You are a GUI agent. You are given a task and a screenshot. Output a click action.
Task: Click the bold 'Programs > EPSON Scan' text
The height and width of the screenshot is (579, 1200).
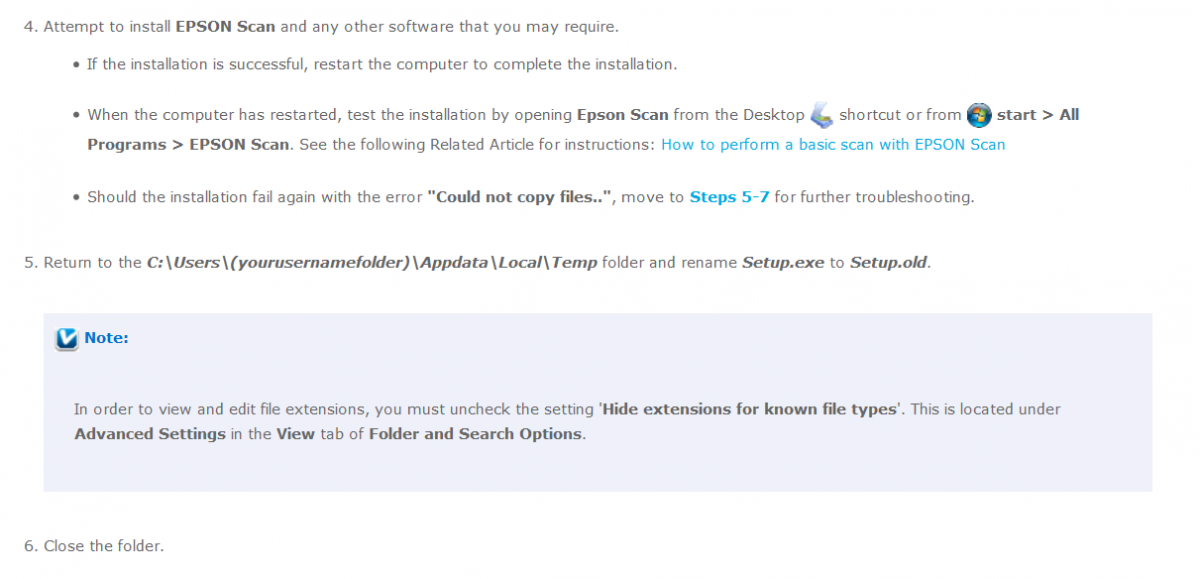point(188,144)
